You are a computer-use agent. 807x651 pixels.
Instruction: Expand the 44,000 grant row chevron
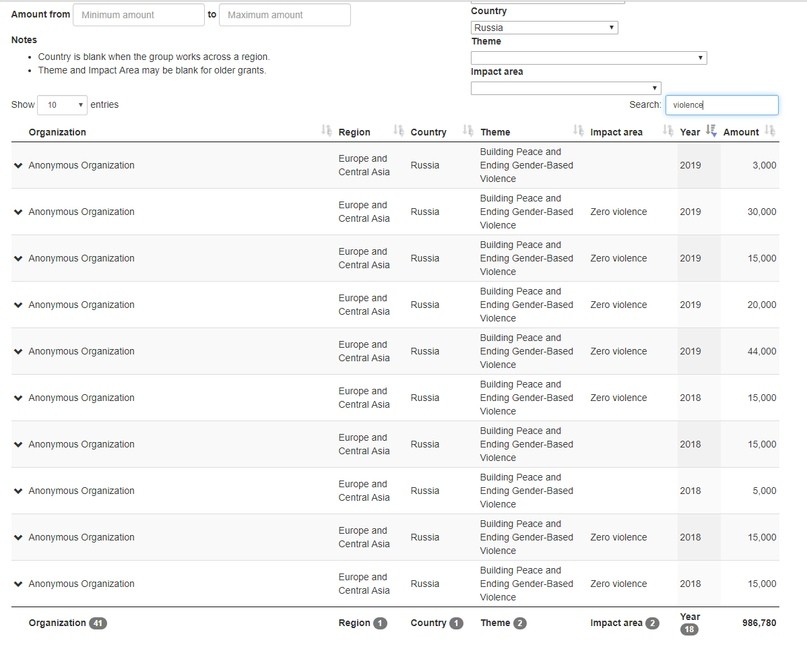pos(18,352)
